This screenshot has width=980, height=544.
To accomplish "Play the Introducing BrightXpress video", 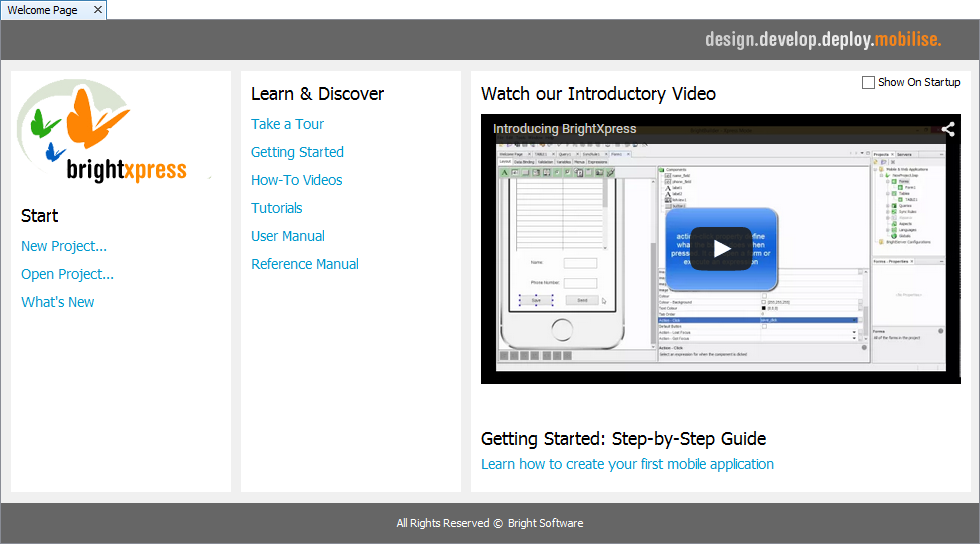I will coord(721,249).
